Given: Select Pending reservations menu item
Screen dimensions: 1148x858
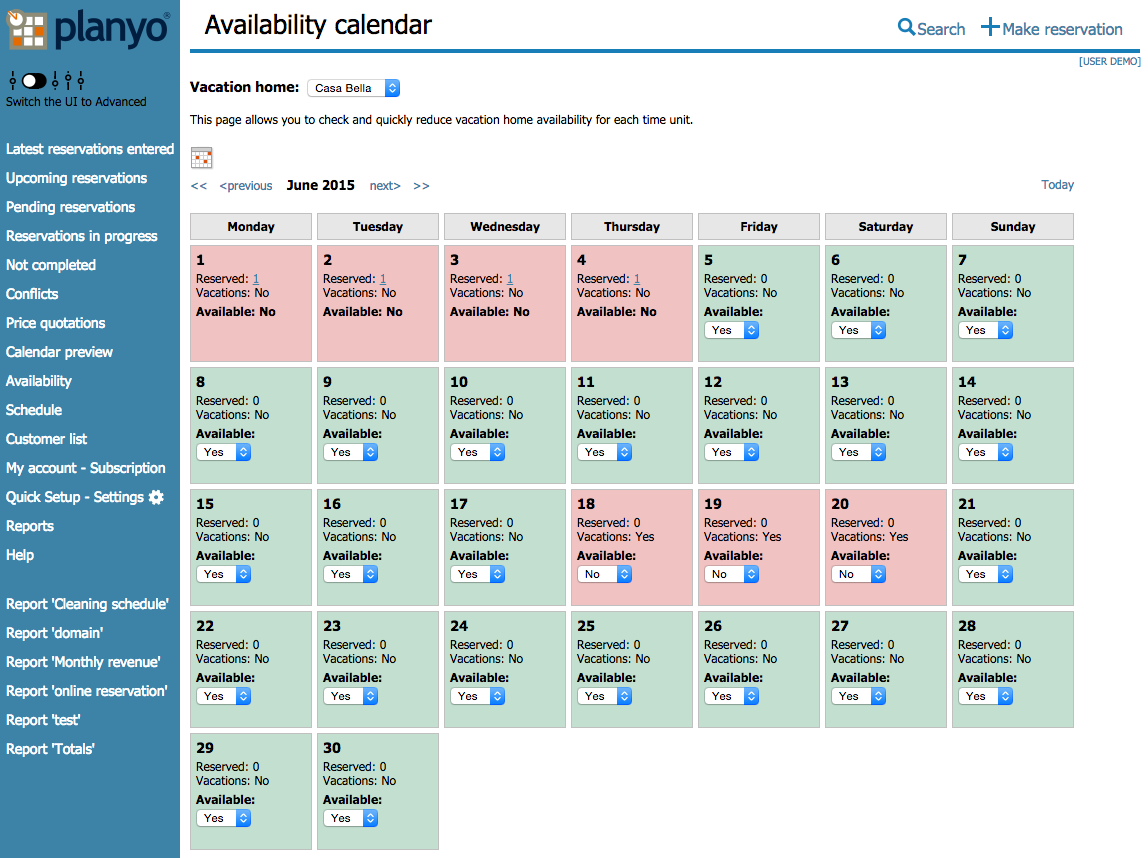Looking at the screenshot, I should point(70,207).
